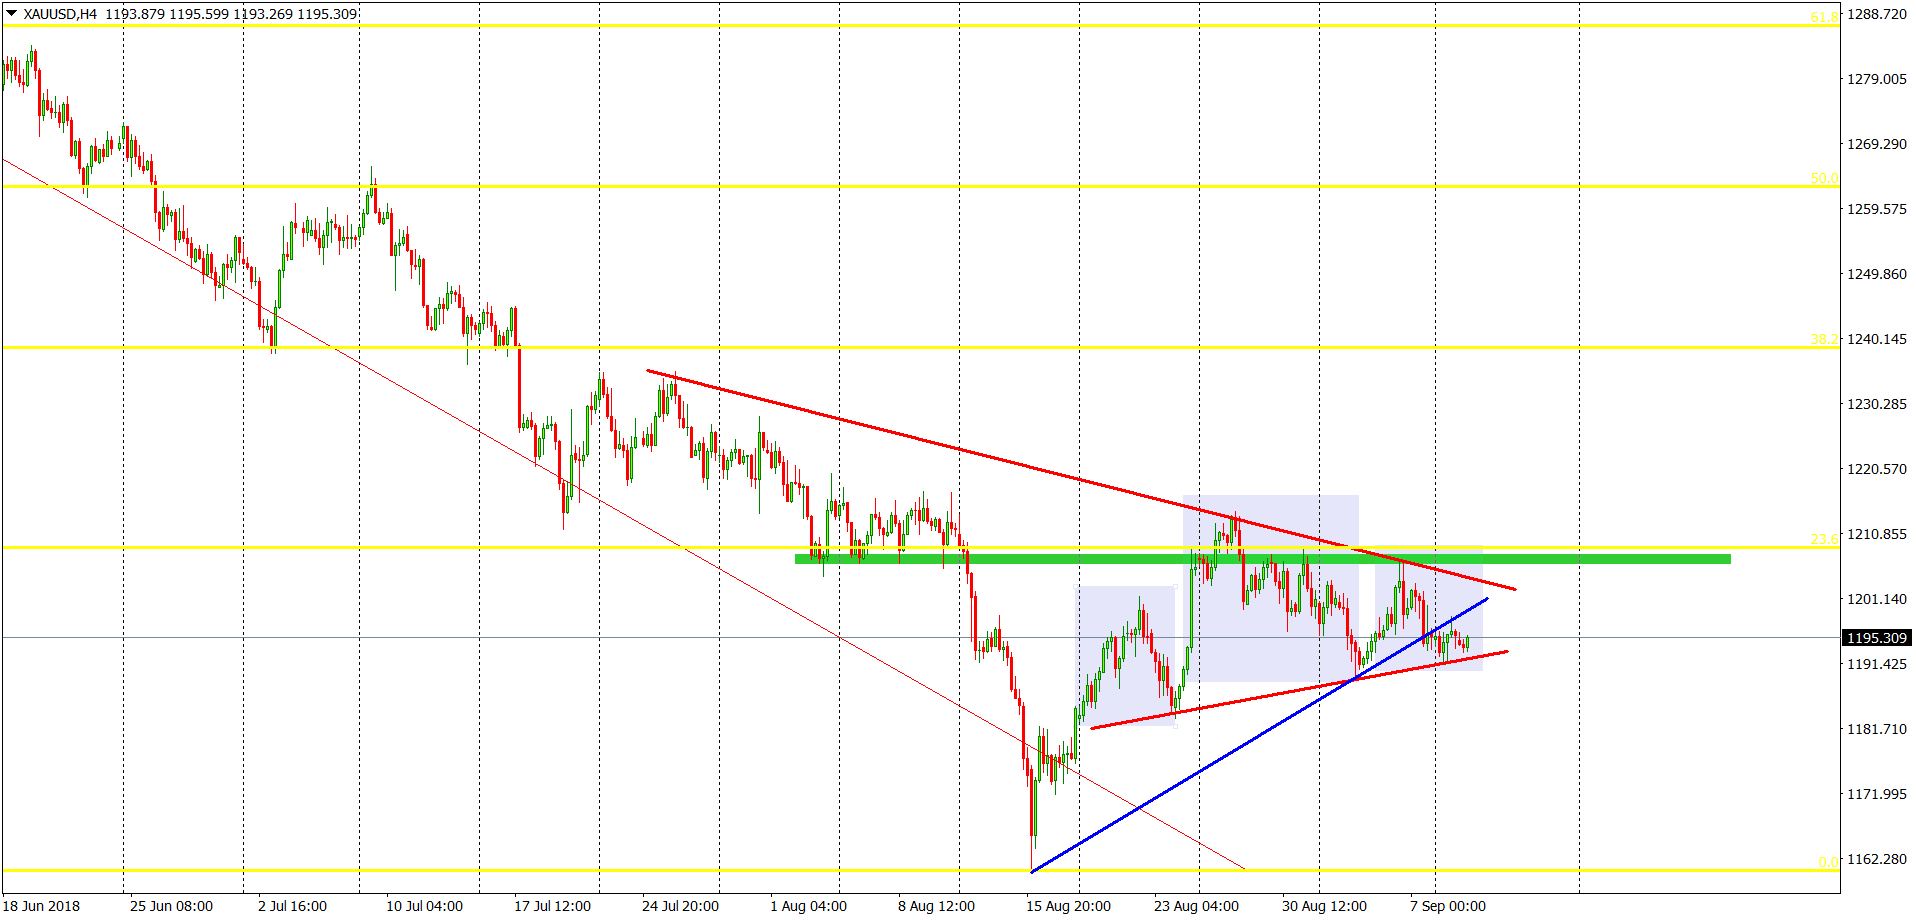Click the 1181.710 price axis label

(1876, 729)
